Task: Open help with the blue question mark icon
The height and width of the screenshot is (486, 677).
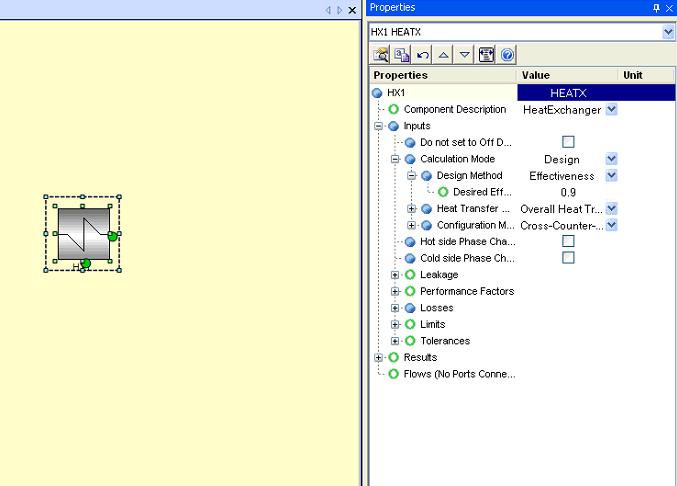Action: coord(507,55)
